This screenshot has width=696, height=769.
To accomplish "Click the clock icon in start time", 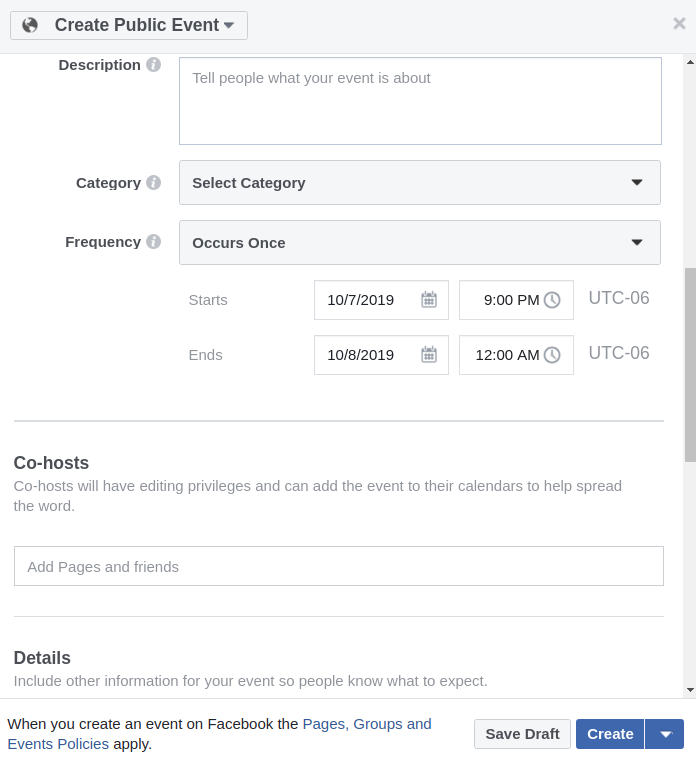I will [x=552, y=300].
